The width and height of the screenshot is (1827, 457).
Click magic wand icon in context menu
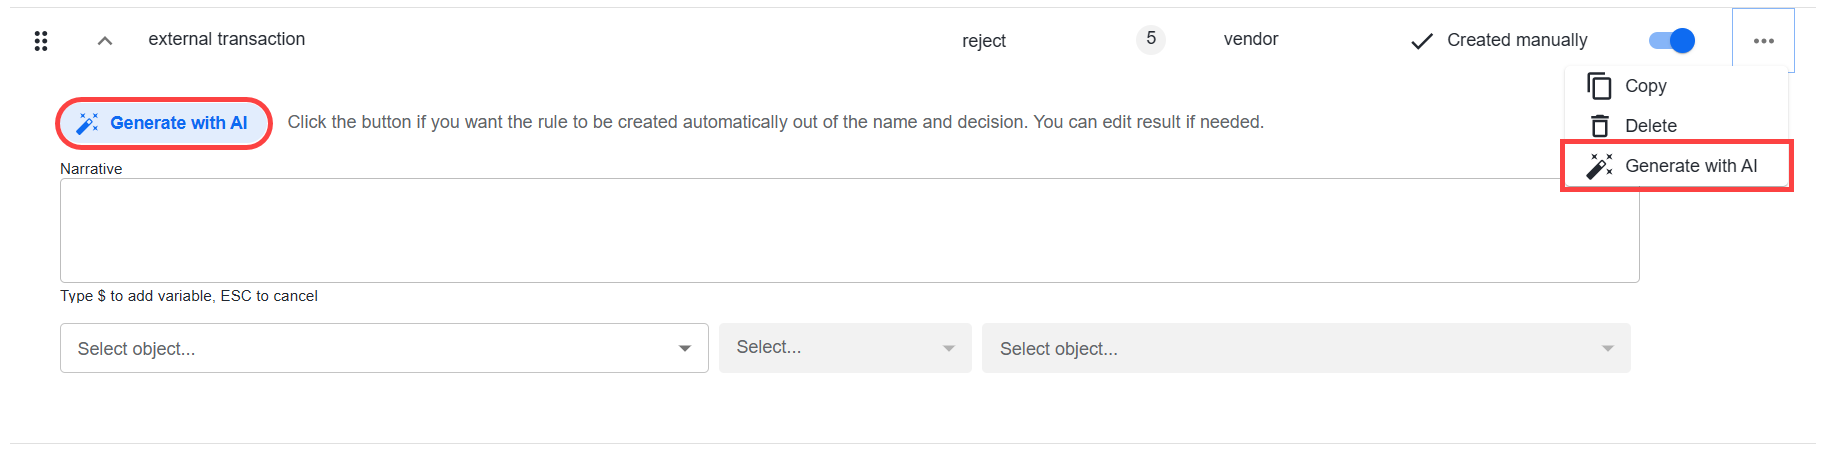pyautogui.click(x=1599, y=166)
